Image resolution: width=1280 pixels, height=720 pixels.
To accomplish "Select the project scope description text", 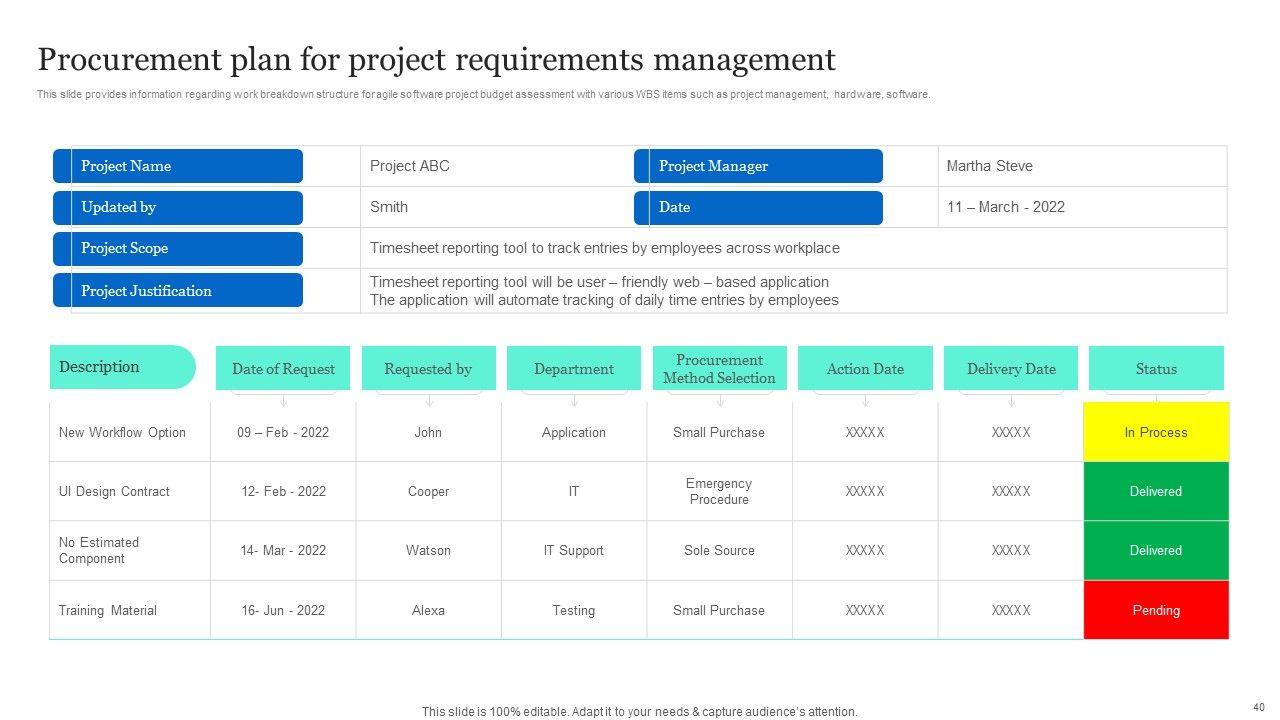I will click(x=605, y=248).
